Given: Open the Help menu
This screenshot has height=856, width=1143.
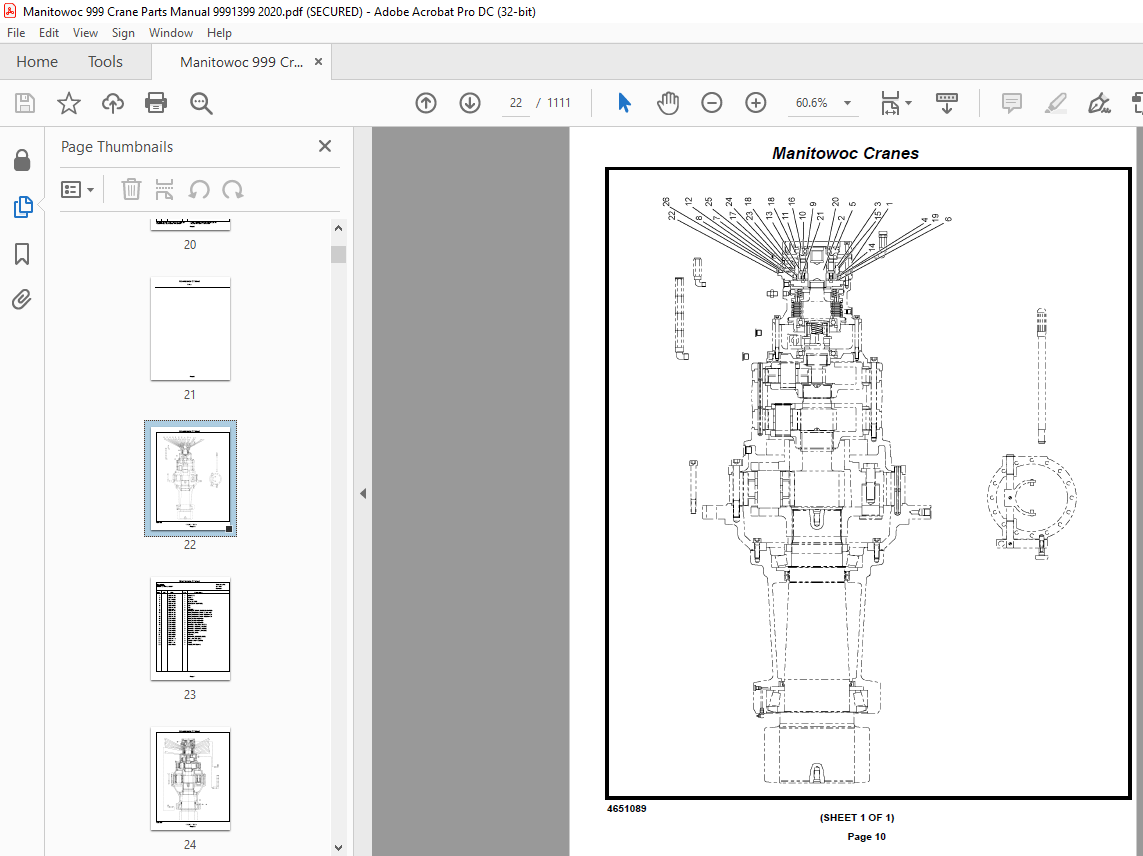Looking at the screenshot, I should click(219, 33).
